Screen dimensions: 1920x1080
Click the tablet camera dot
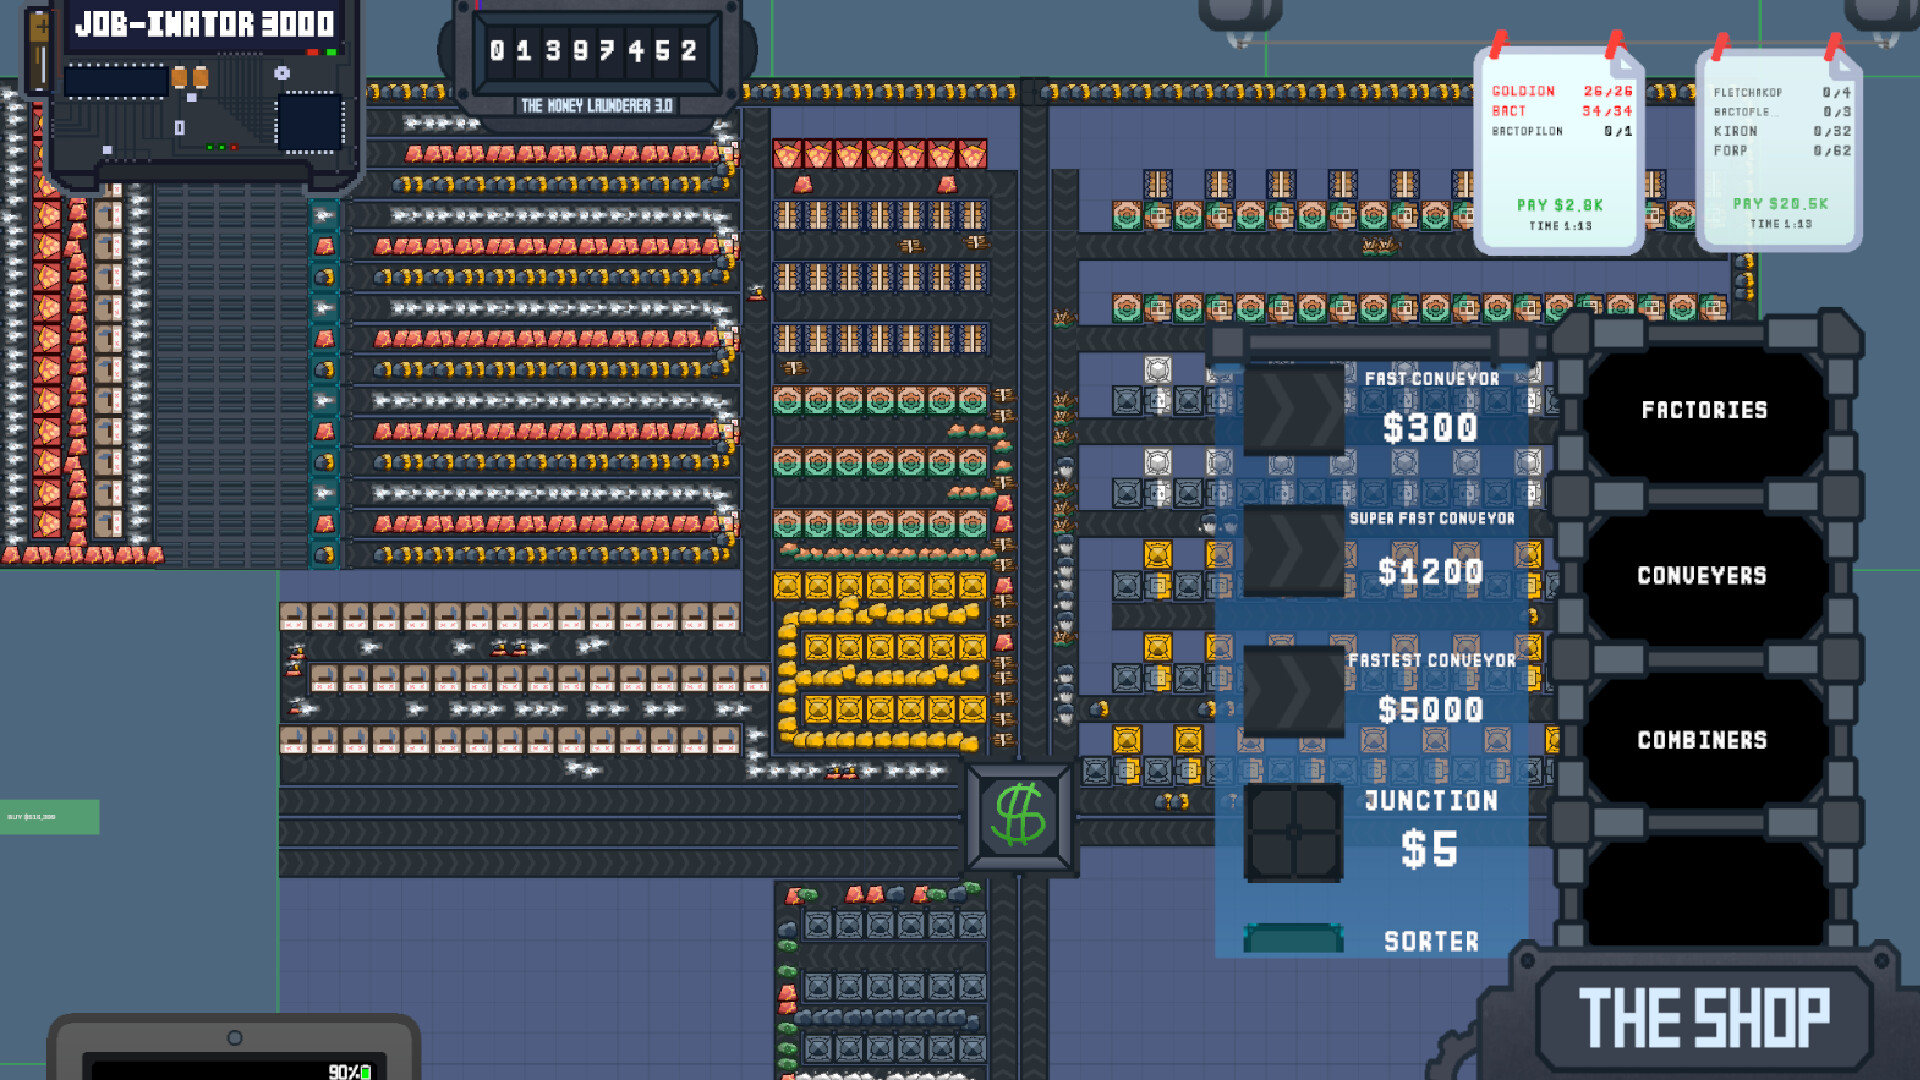(235, 1038)
